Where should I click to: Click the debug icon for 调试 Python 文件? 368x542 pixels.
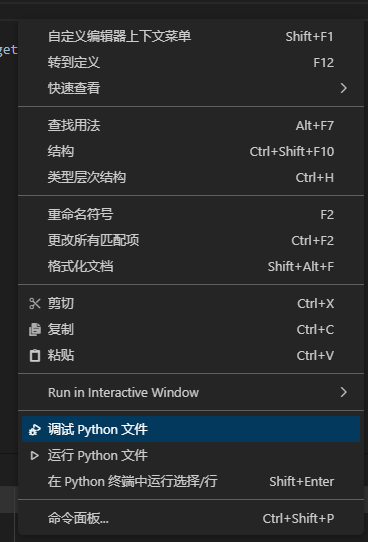coord(35,430)
